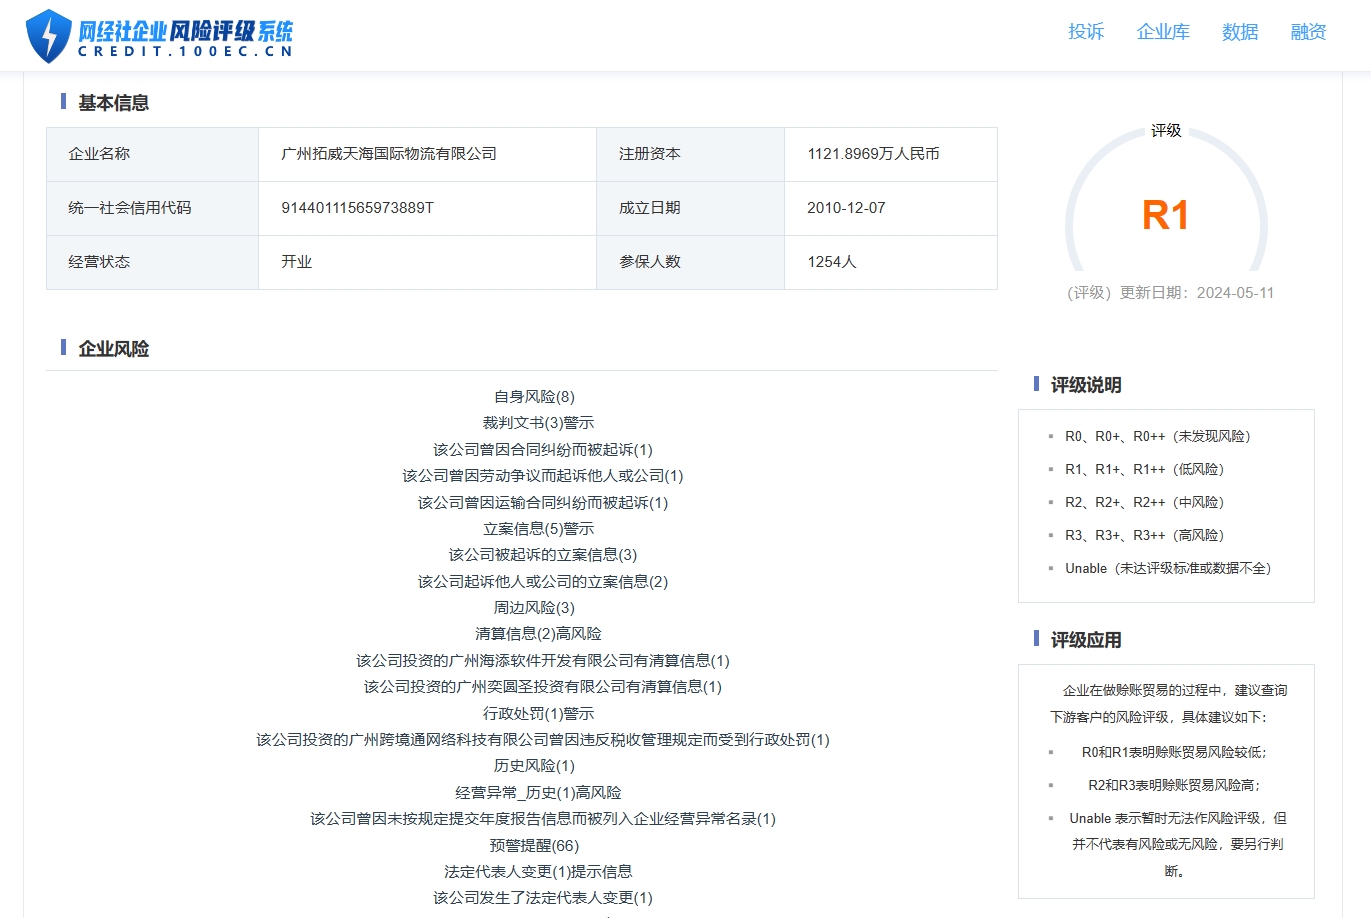Click the 企业名称 label cell
Viewport: 1371px width, 918px height.
coord(152,154)
